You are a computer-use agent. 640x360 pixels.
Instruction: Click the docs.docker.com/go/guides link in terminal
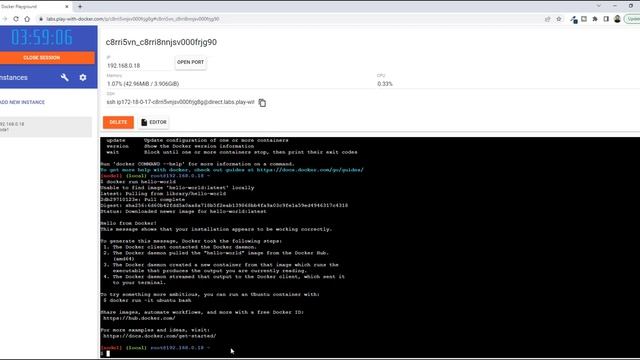coord(310,170)
